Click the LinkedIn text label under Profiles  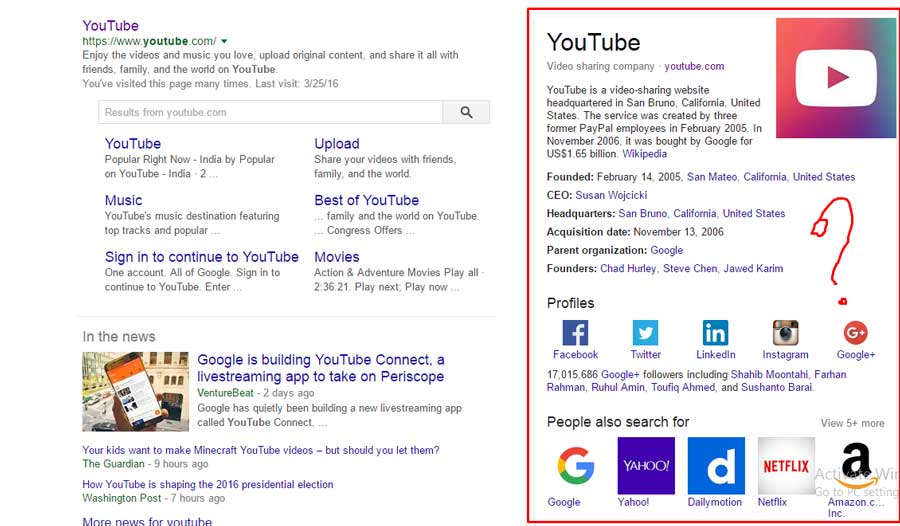click(x=716, y=355)
